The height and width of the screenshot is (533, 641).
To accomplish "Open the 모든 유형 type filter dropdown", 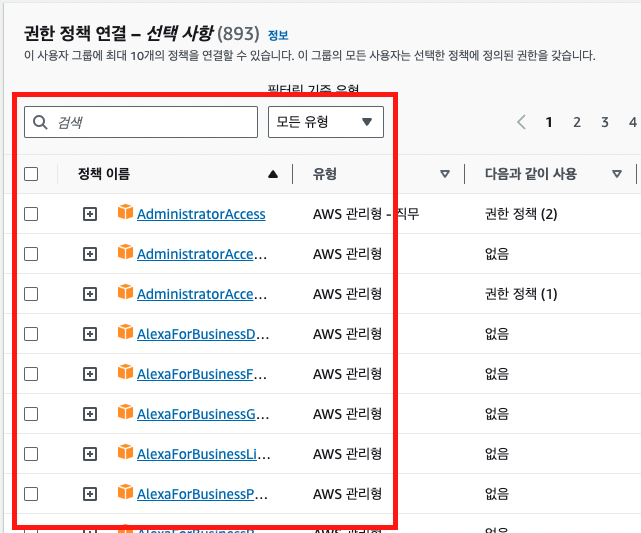I will (x=326, y=122).
